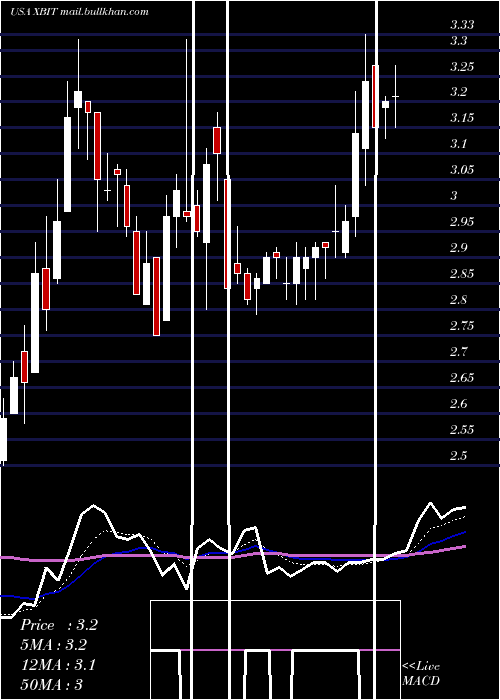Click the 50MA : 3 readout

pyautogui.click(x=51, y=685)
